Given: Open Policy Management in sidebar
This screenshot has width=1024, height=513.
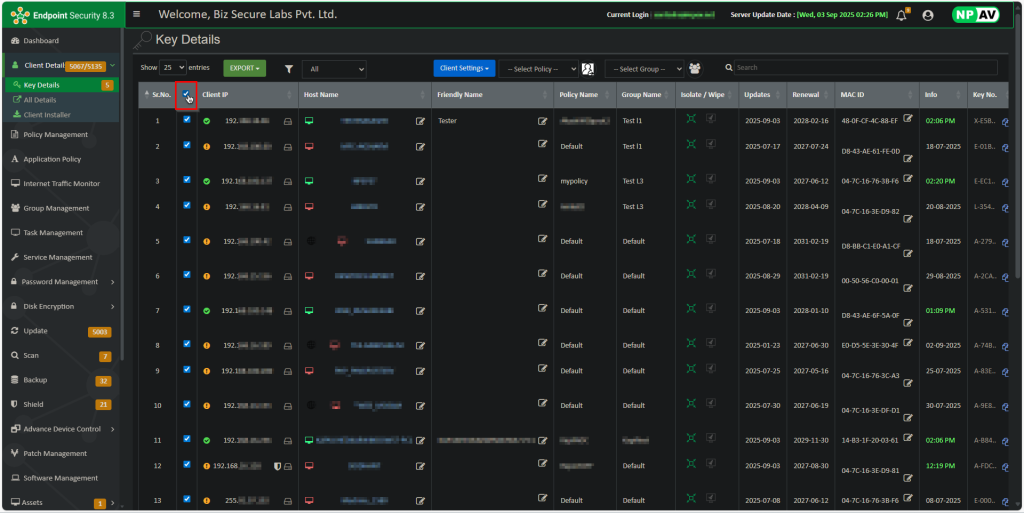Looking at the screenshot, I should pos(55,134).
